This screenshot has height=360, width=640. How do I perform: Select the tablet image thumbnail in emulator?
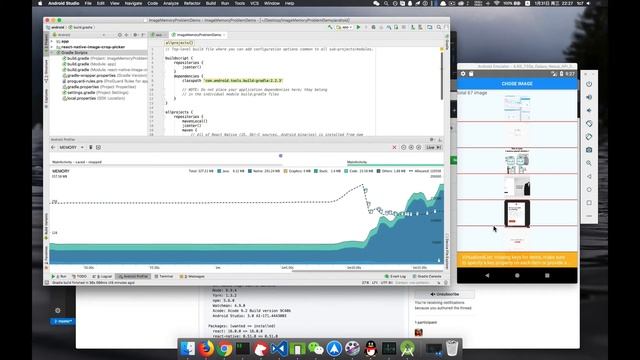click(517, 213)
